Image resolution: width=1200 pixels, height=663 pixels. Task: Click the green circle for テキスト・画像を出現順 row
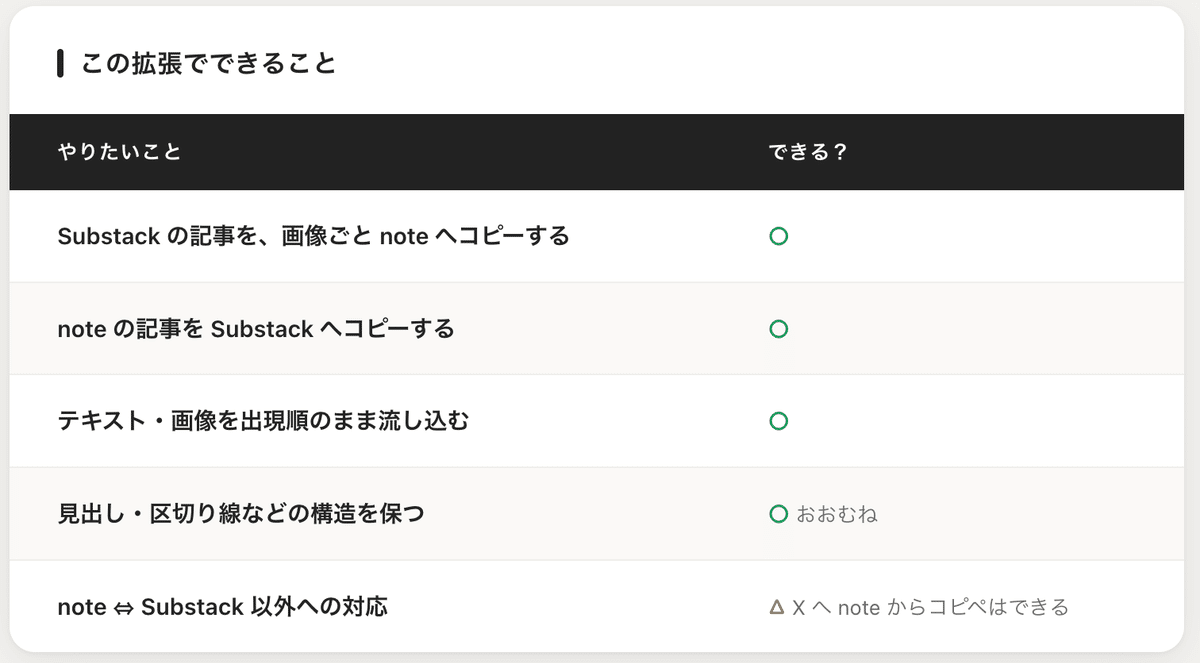pyautogui.click(x=779, y=421)
